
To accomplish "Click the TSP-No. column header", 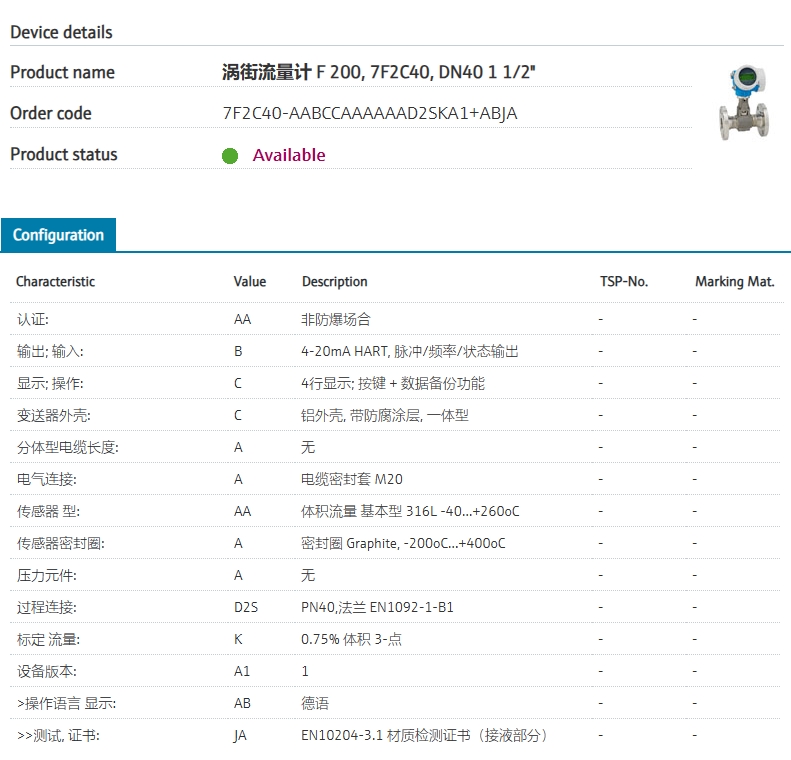I will 624,281.
